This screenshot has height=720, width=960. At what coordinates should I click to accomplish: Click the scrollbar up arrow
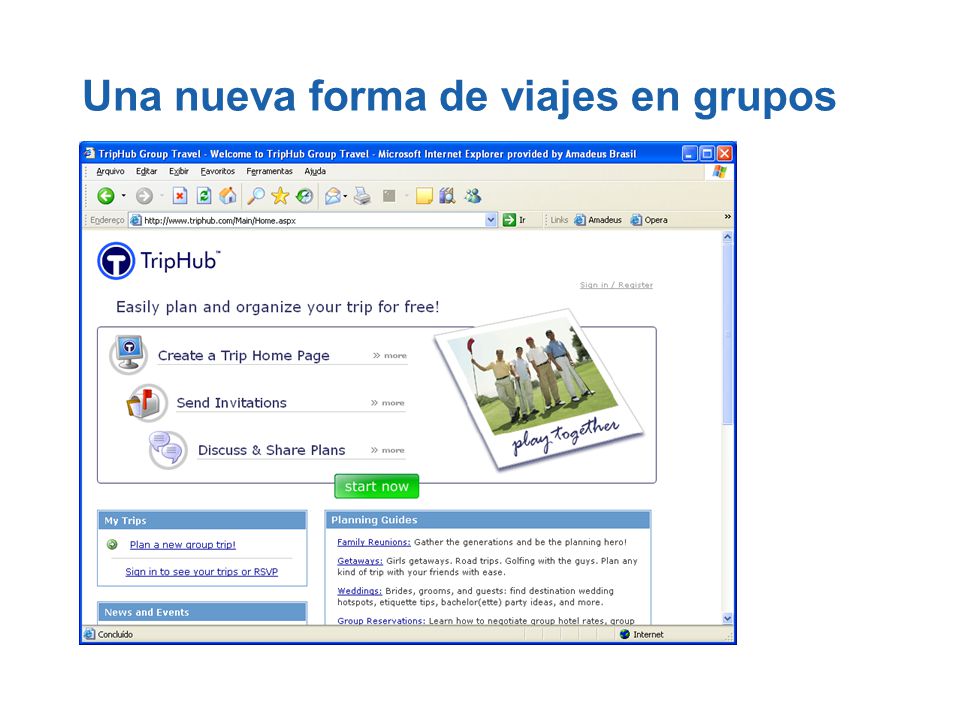point(727,236)
